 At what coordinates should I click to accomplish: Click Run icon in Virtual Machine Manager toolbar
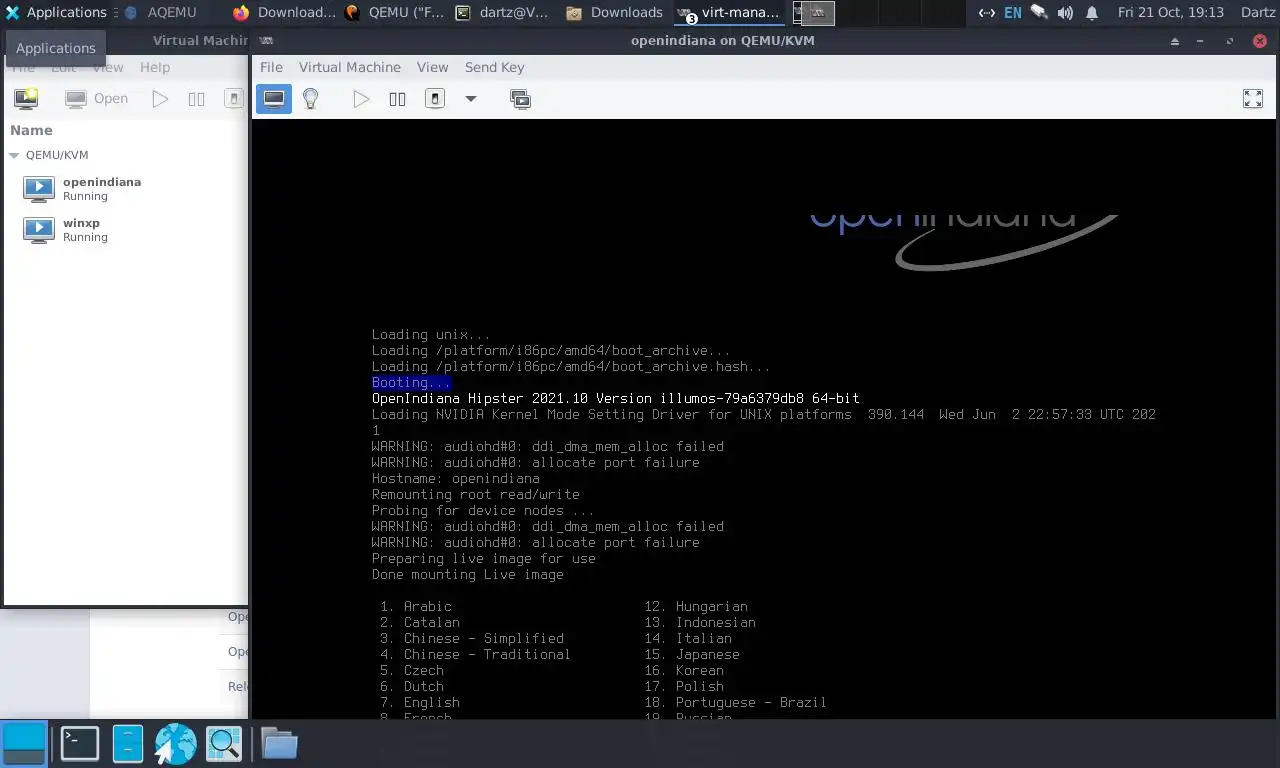pos(160,98)
